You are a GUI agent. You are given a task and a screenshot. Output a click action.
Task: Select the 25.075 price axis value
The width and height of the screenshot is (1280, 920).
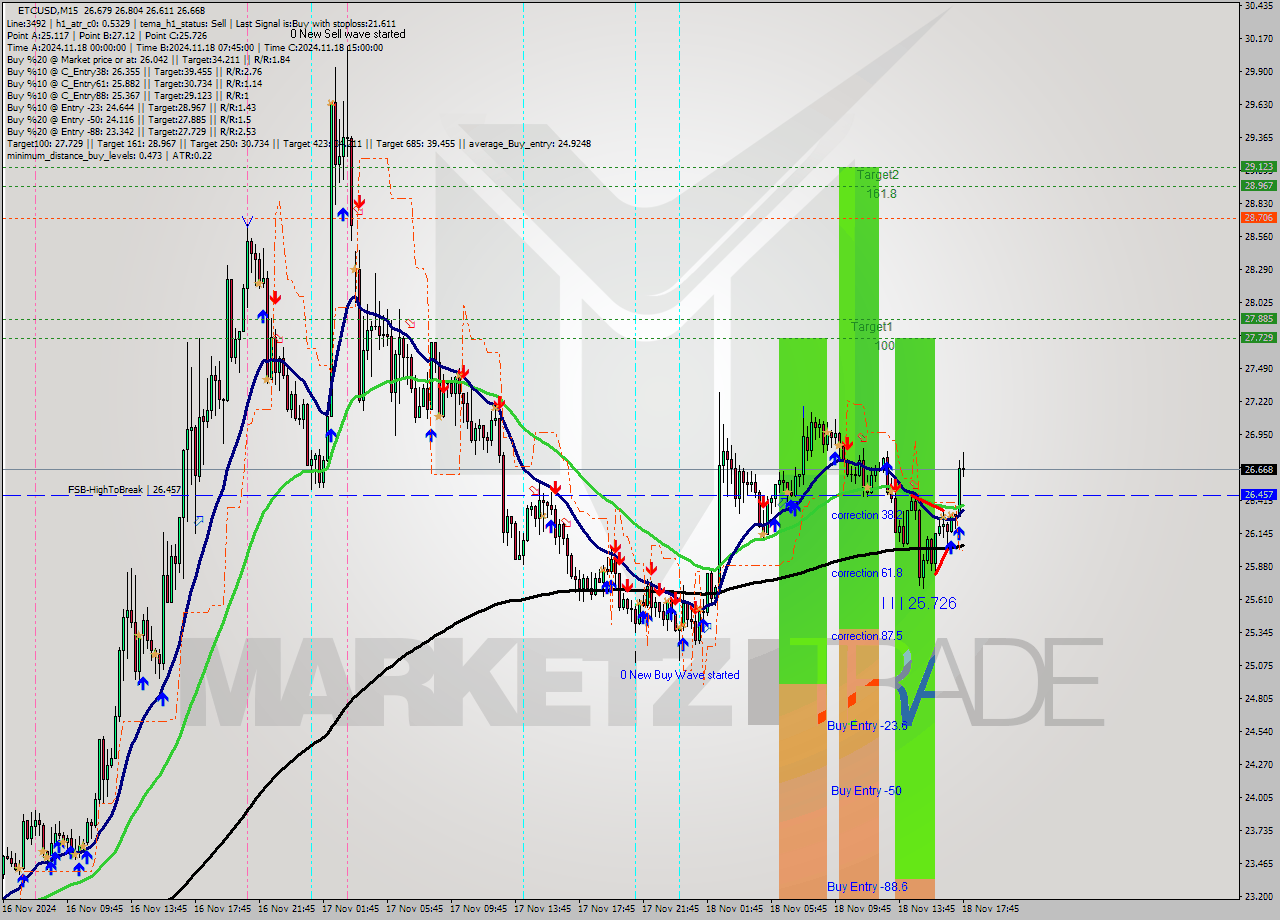point(1258,666)
